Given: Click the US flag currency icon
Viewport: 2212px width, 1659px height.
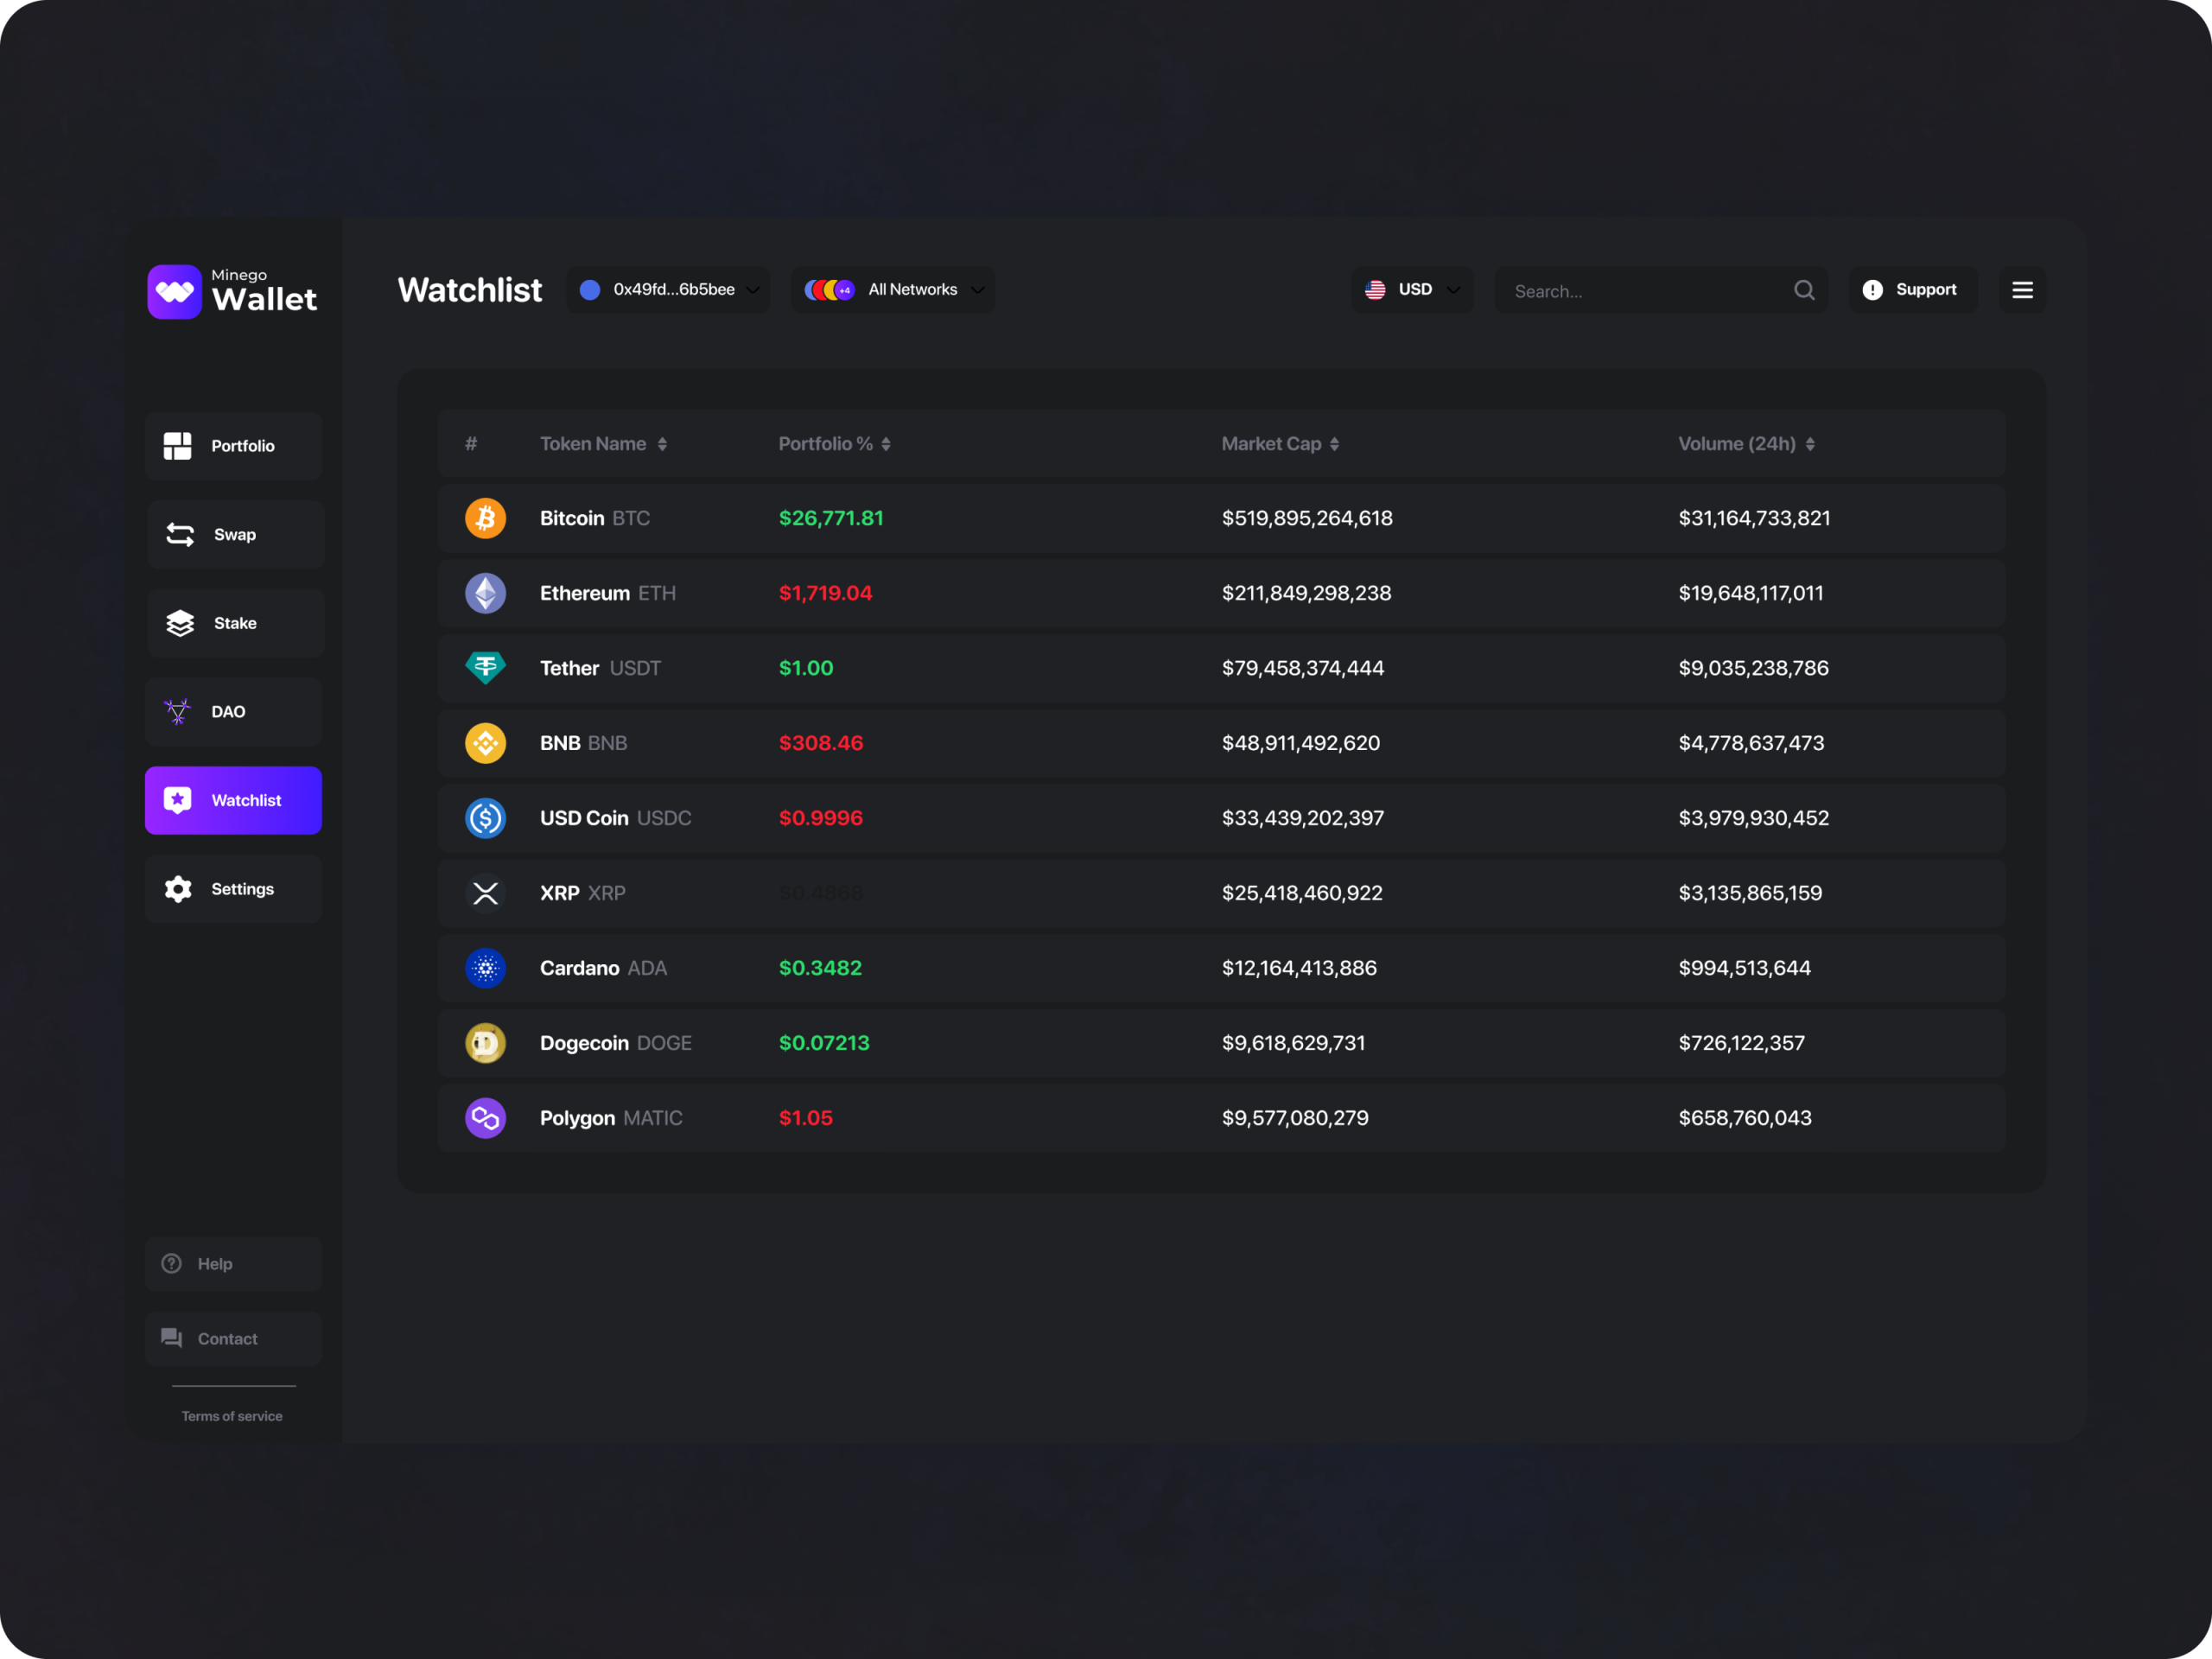Looking at the screenshot, I should [1376, 290].
